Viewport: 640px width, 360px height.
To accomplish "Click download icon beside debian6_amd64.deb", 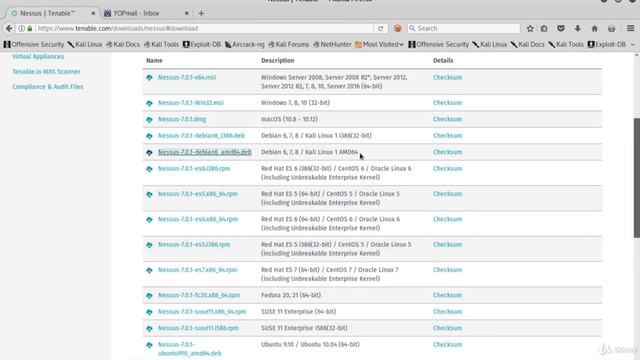I will [x=149, y=152].
